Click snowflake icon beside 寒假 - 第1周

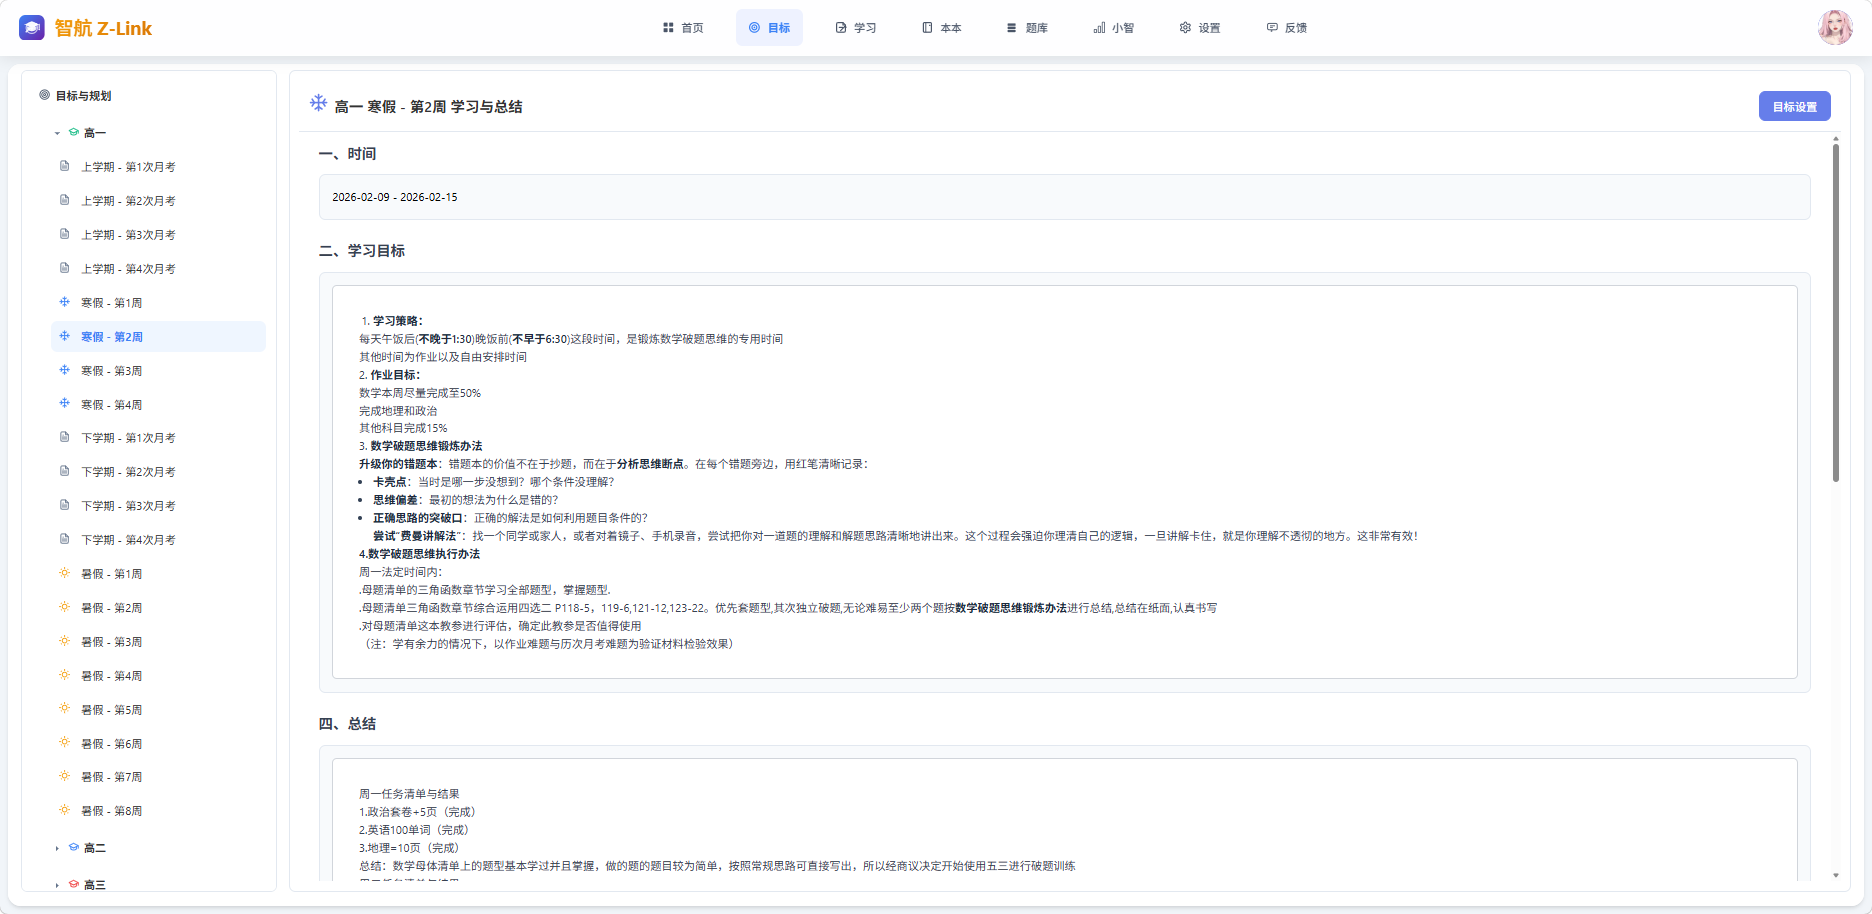pyautogui.click(x=65, y=302)
